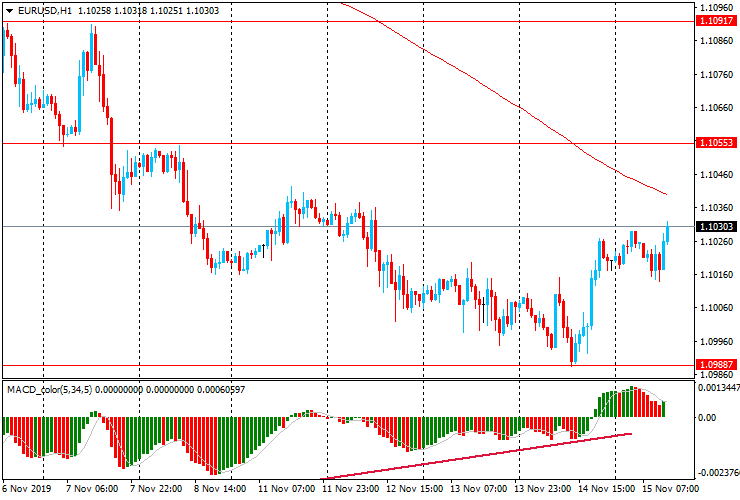Click the 0.0013447 MACD scale value
The image size is (740, 500).
tap(717, 388)
